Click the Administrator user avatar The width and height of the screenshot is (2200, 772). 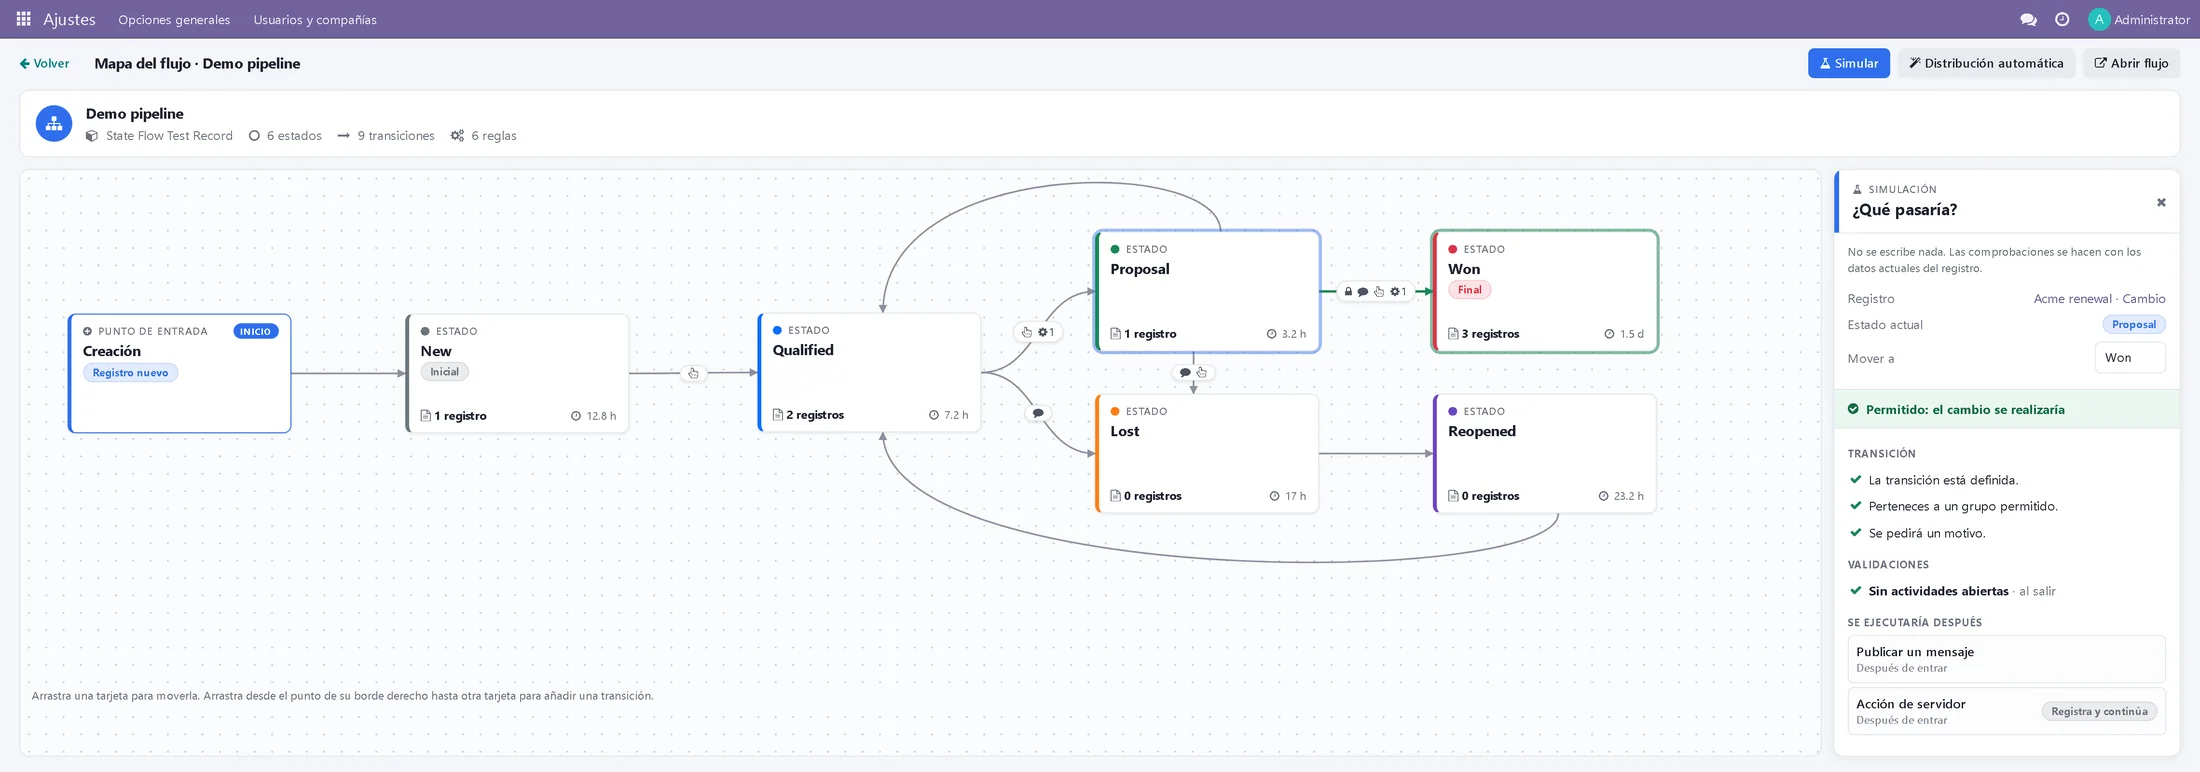click(2099, 19)
